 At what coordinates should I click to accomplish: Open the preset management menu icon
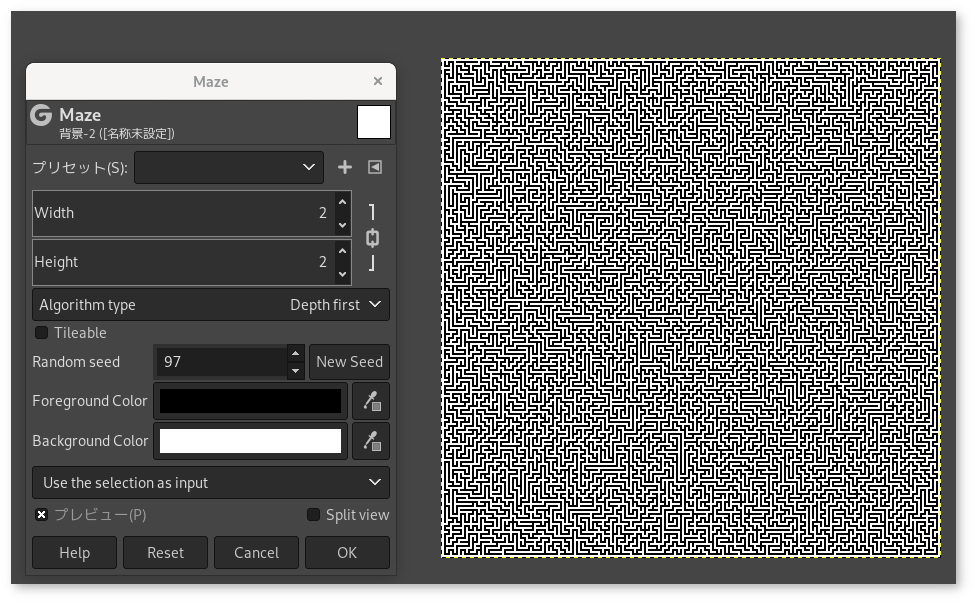[x=375, y=168]
